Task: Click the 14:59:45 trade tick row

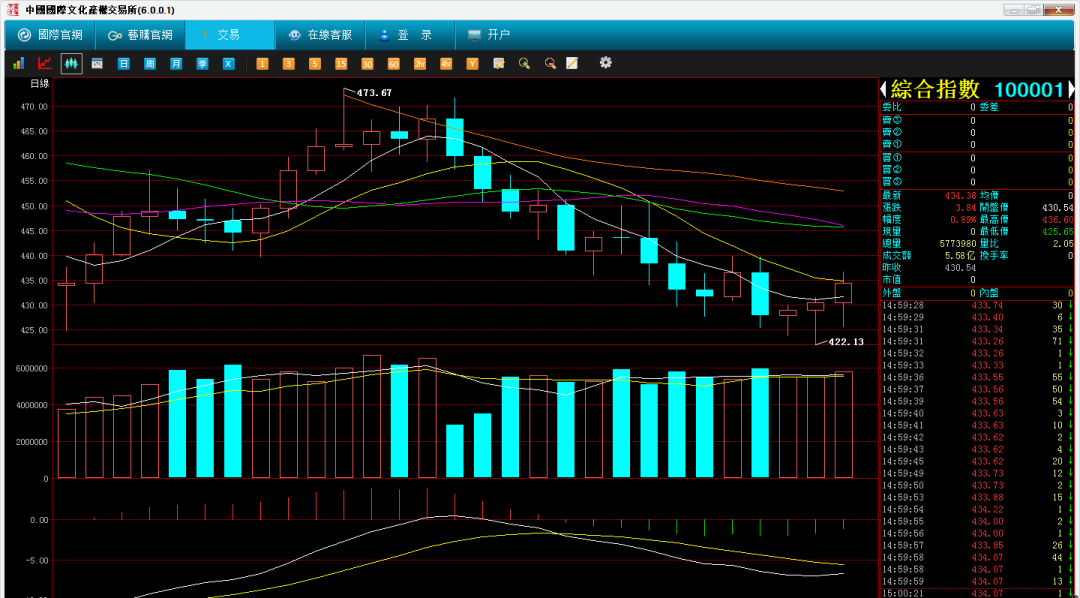Action: (x=977, y=461)
